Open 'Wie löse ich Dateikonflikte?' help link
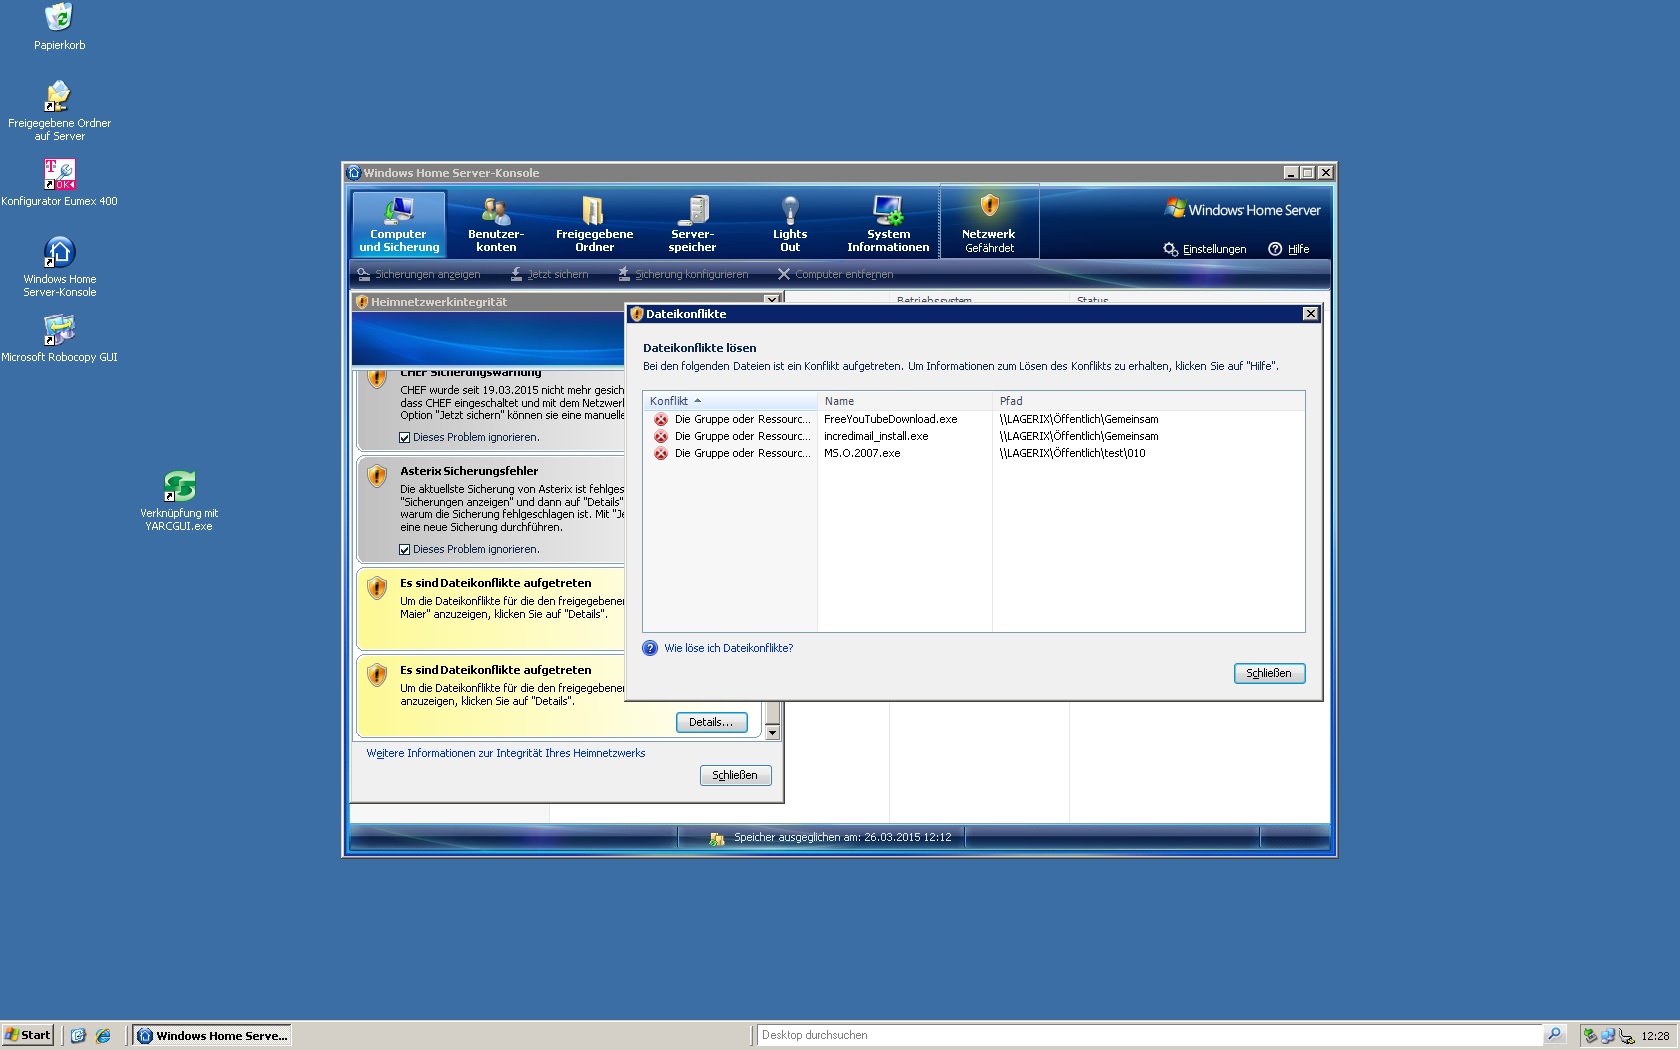The width and height of the screenshot is (1680, 1050). tap(728, 648)
